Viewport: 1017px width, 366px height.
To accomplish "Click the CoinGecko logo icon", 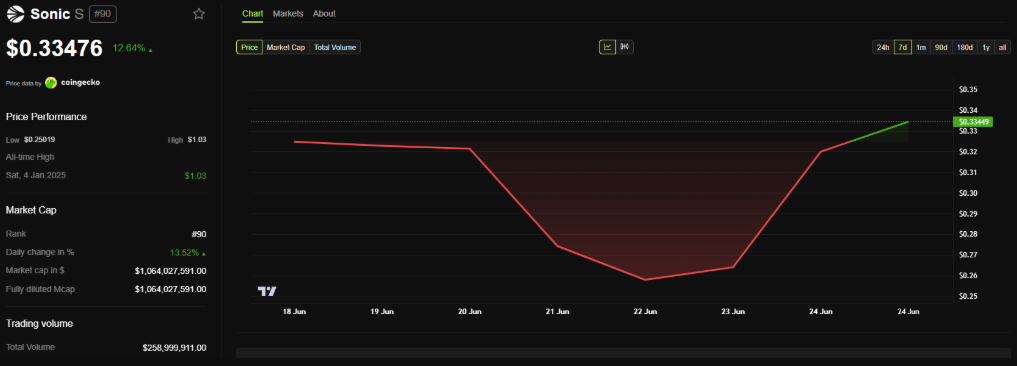I will (51, 83).
